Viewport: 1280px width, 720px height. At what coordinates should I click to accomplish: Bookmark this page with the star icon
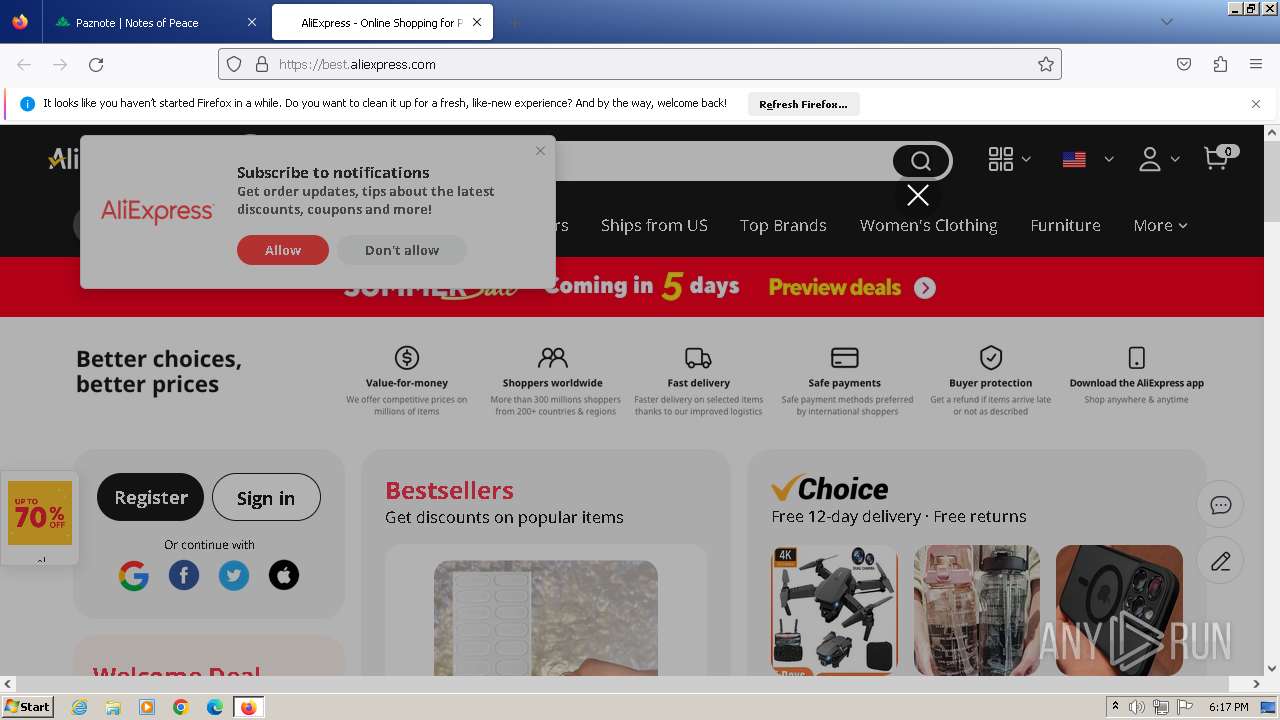click(1046, 64)
